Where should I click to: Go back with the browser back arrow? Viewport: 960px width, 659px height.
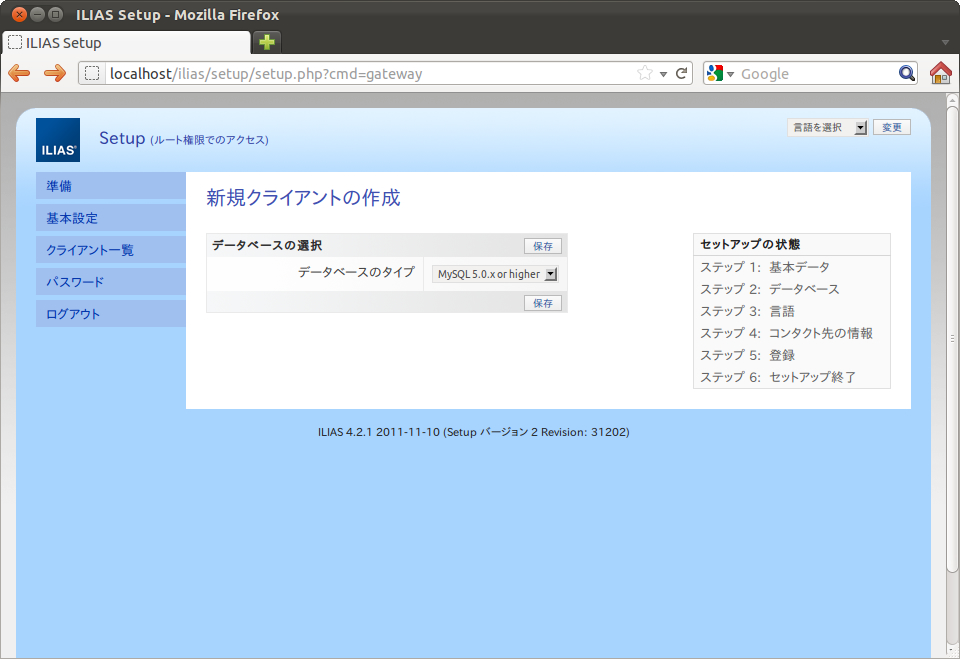point(19,73)
